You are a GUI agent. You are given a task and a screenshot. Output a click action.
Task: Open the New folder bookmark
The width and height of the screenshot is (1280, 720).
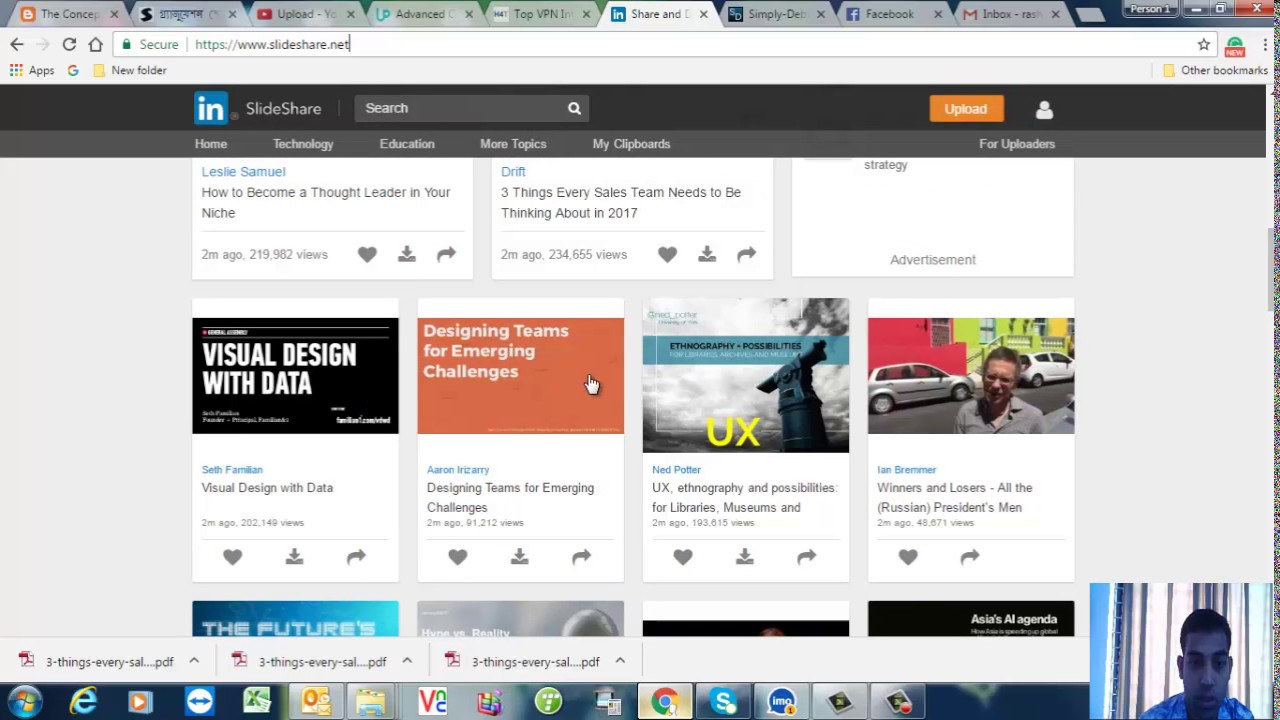pos(129,70)
